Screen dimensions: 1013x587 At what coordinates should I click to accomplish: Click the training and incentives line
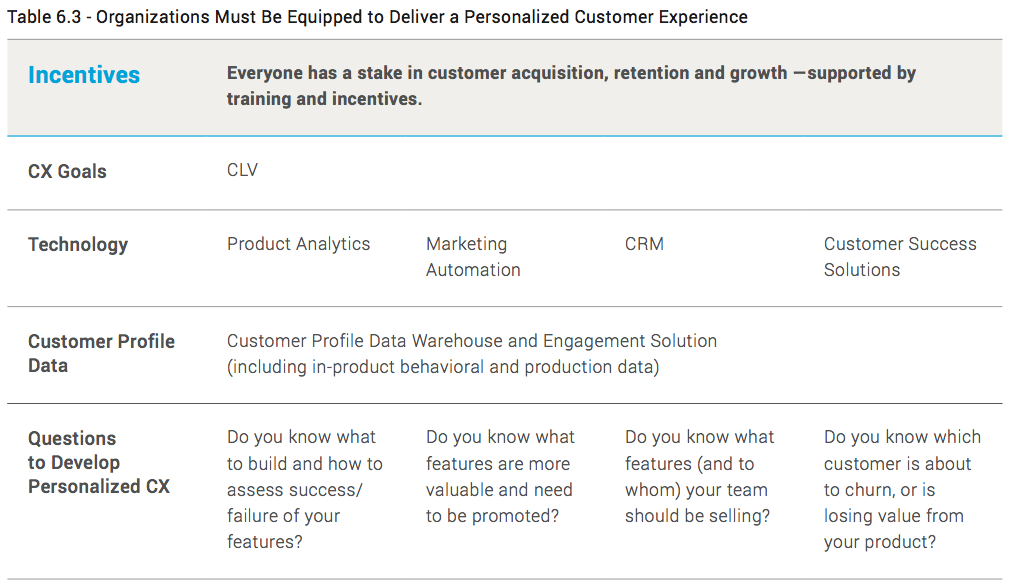(x=324, y=99)
